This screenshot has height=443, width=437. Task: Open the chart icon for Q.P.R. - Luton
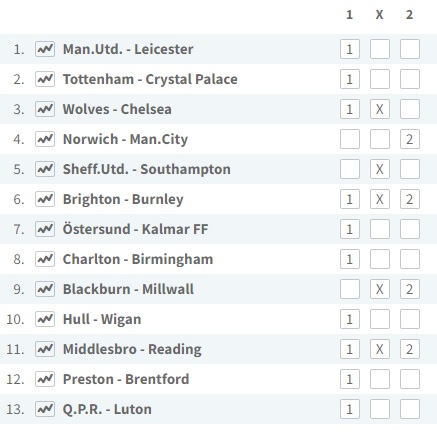pos(45,409)
